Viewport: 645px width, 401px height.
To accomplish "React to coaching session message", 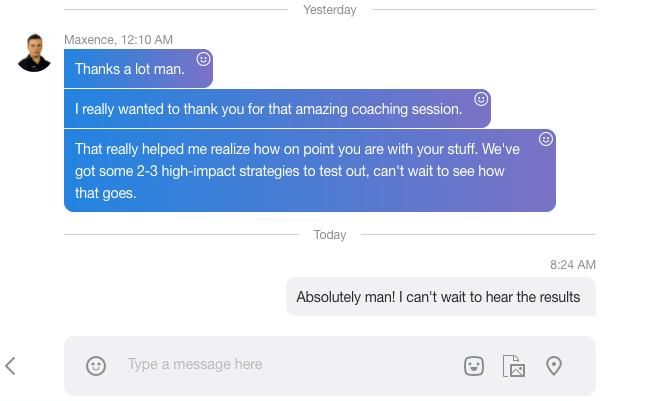I will 481,99.
